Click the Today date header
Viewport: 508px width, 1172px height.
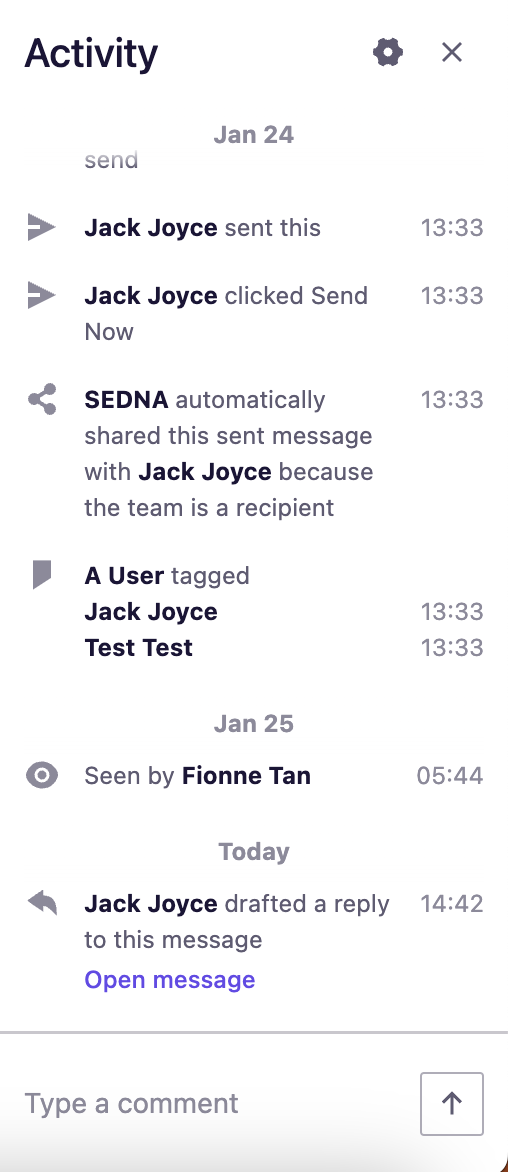click(x=254, y=851)
